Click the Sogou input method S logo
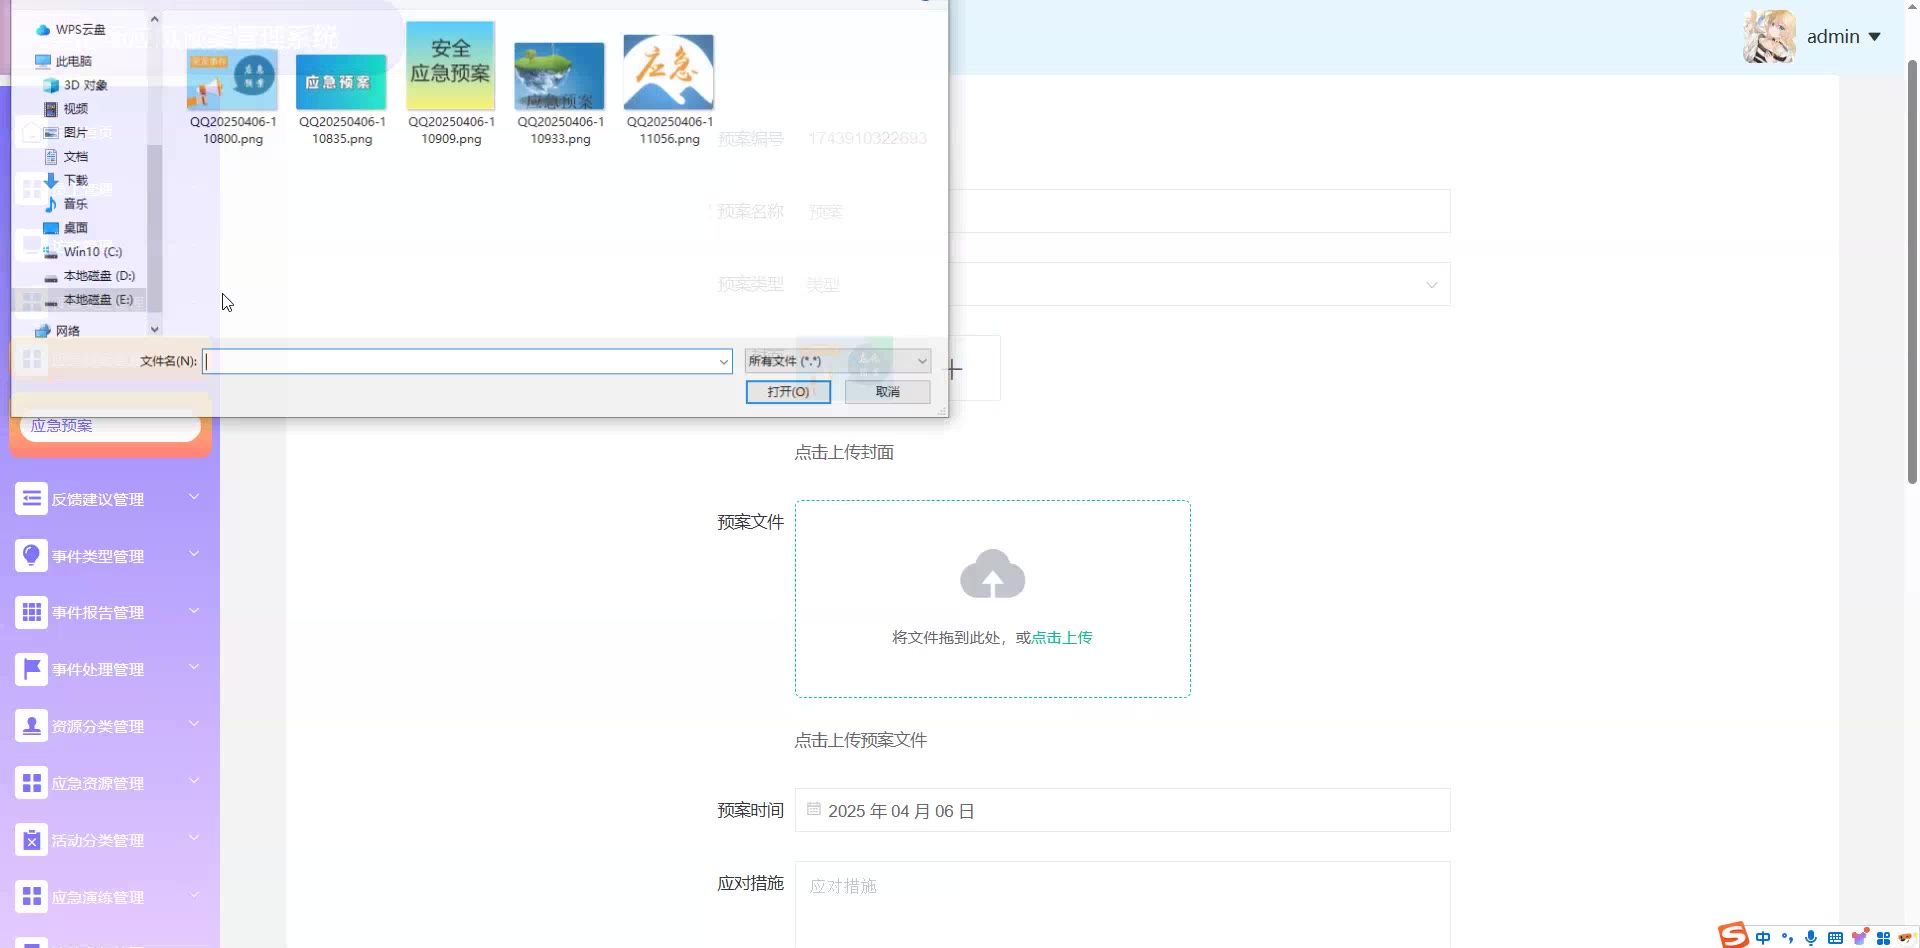This screenshot has height=948, width=1920. tap(1733, 935)
